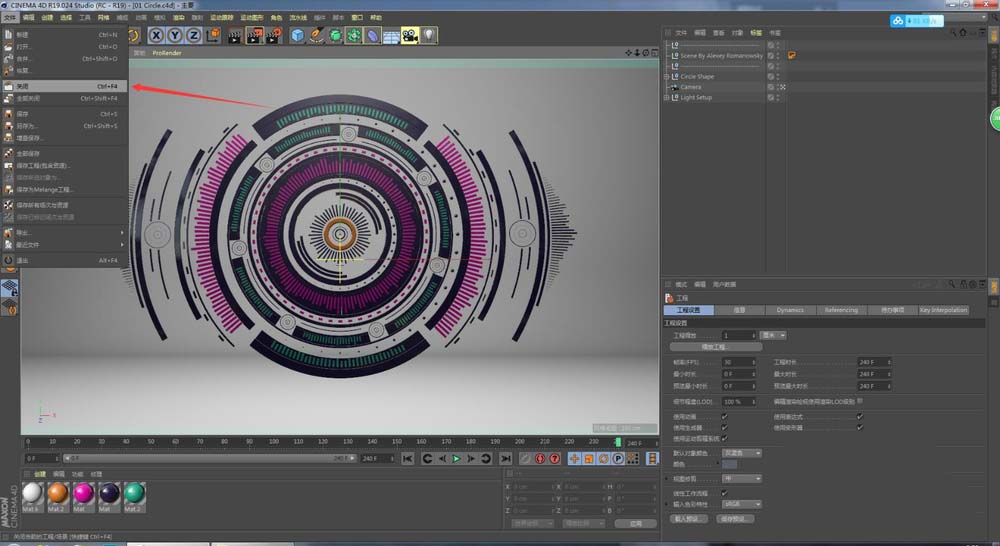The height and width of the screenshot is (546, 1000).
Task: Click the cube primitive tool icon
Action: pyautogui.click(x=297, y=36)
